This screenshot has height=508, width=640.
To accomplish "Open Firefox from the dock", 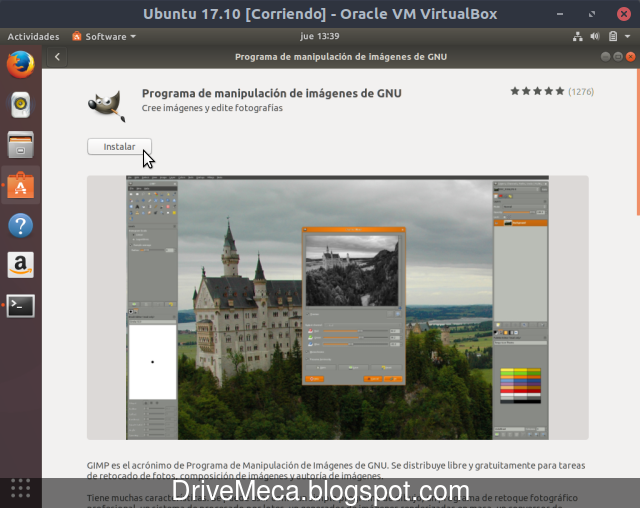I will click(20, 64).
